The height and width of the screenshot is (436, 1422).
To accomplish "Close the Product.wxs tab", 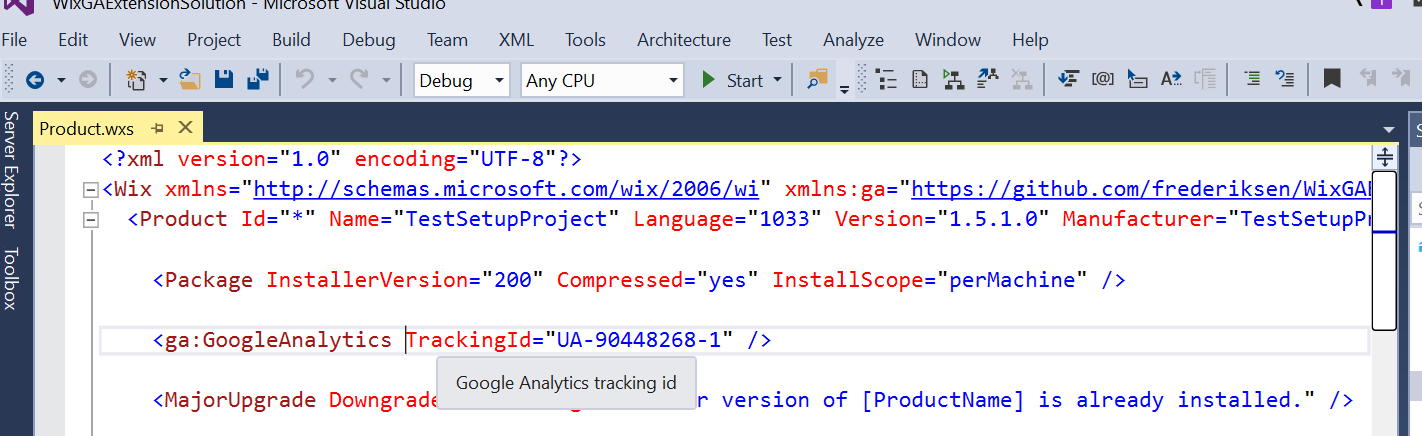I will click(185, 128).
